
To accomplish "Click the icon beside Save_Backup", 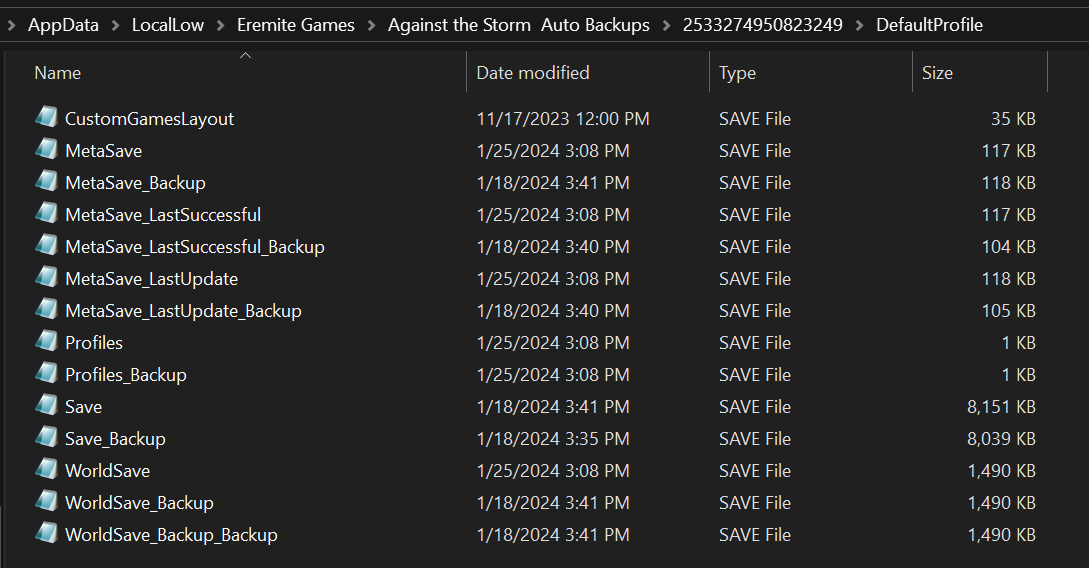I will click(46, 438).
